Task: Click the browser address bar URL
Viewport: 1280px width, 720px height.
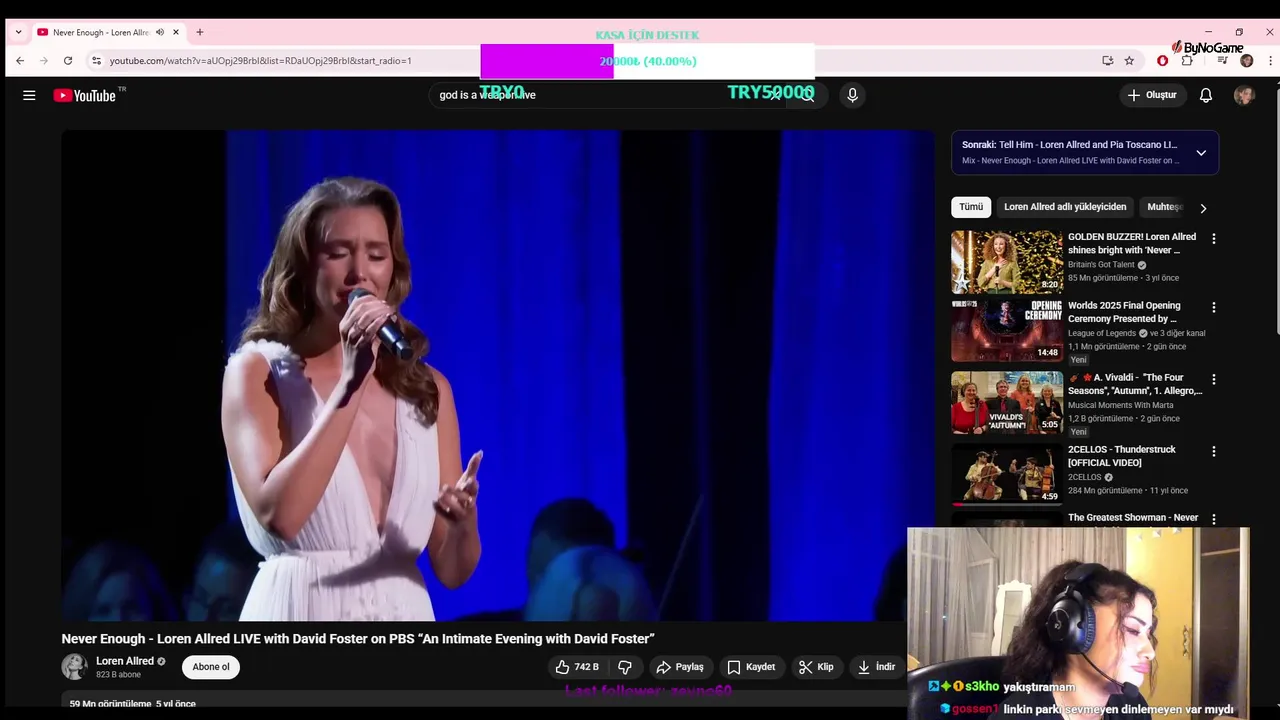Action: pyautogui.click(x=260, y=61)
